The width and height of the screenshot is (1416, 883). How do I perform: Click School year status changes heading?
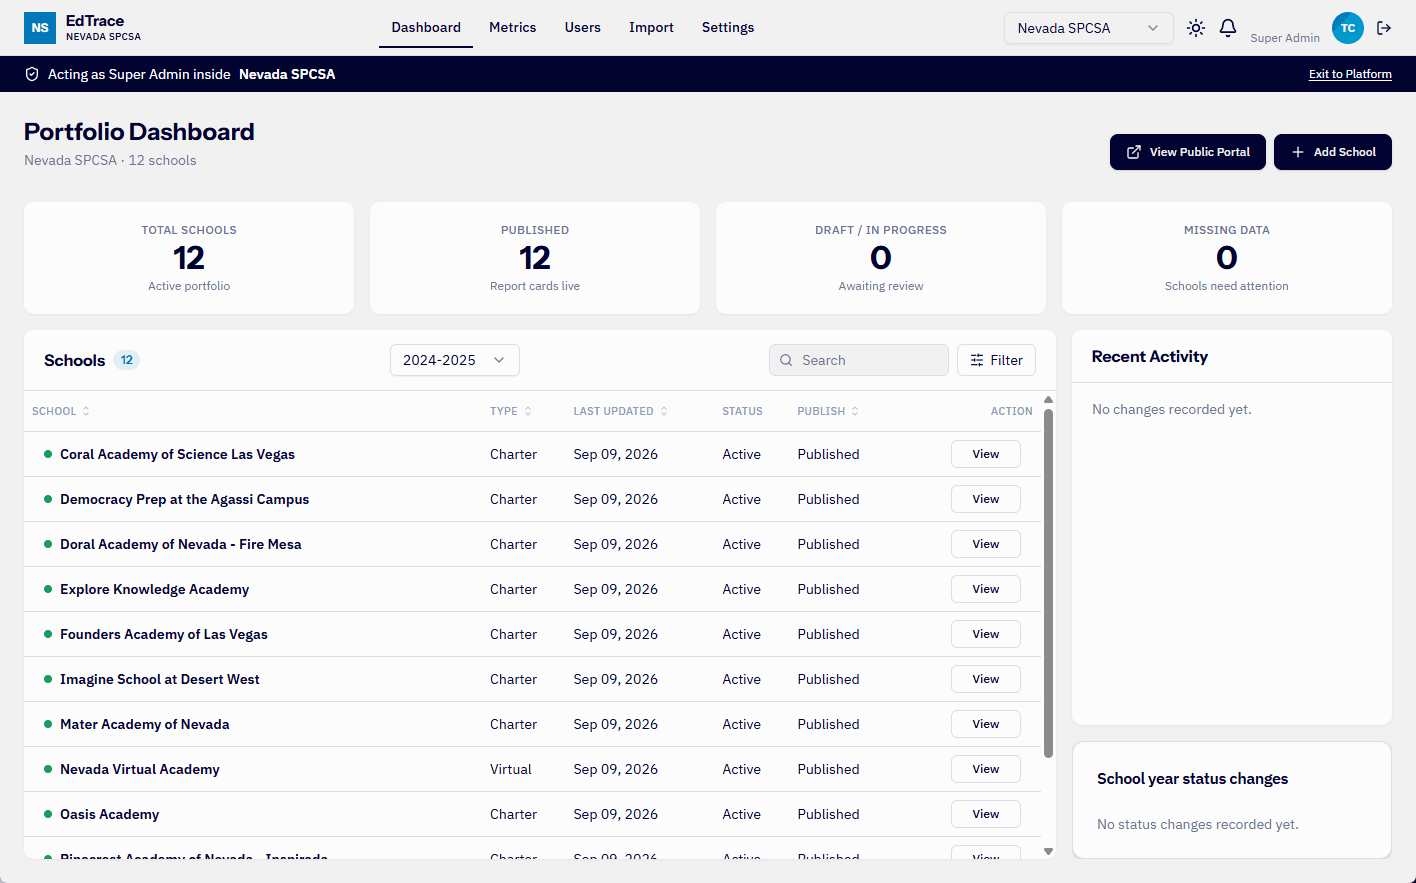(x=1192, y=779)
